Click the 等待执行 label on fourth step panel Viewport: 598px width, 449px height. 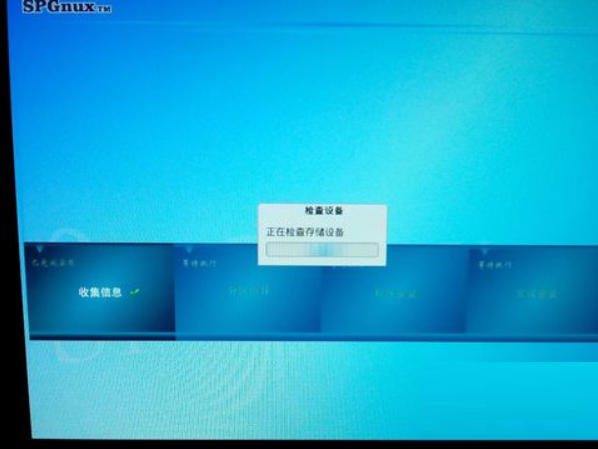(495, 265)
